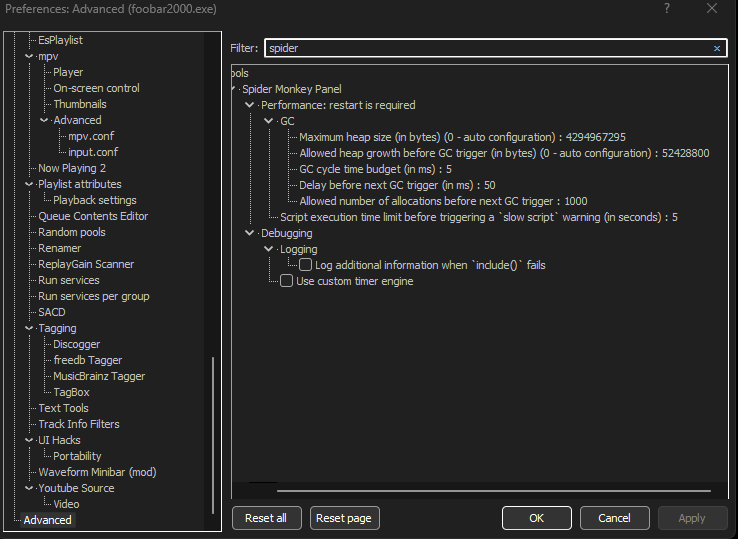
Task: Confirm preferences with OK
Action: click(537, 518)
